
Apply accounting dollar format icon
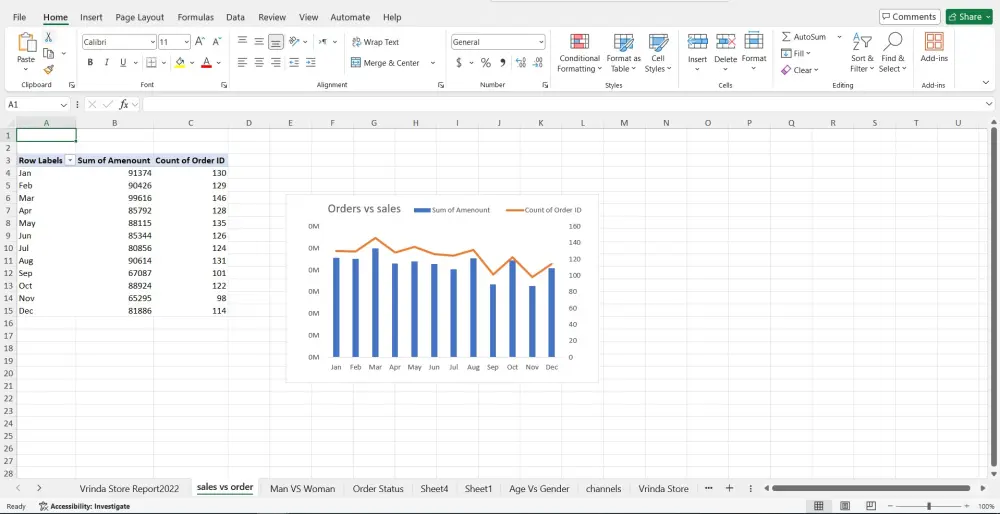459,62
